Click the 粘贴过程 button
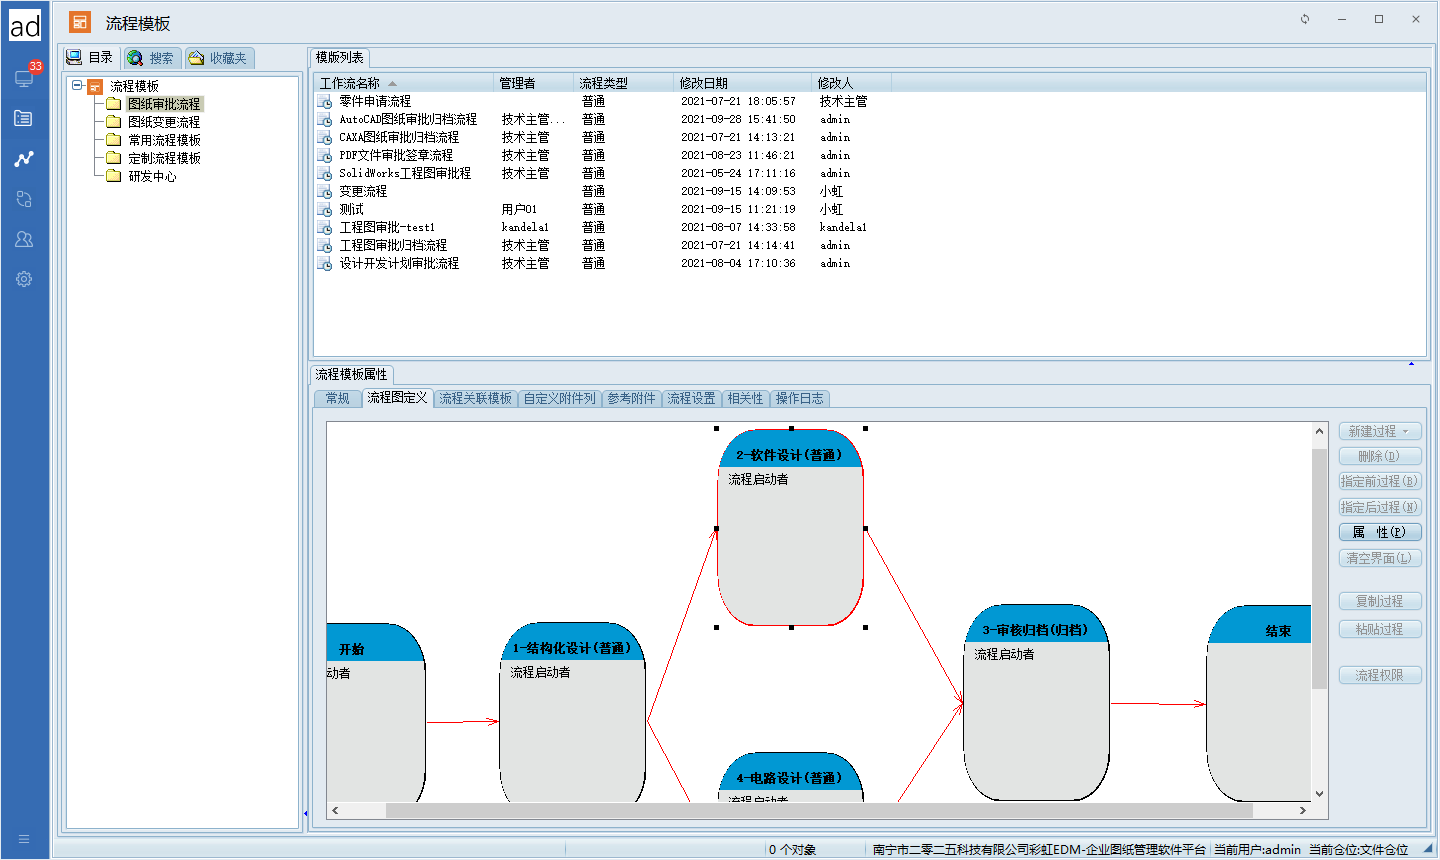Image resolution: width=1440 pixels, height=860 pixels. 1380,629
